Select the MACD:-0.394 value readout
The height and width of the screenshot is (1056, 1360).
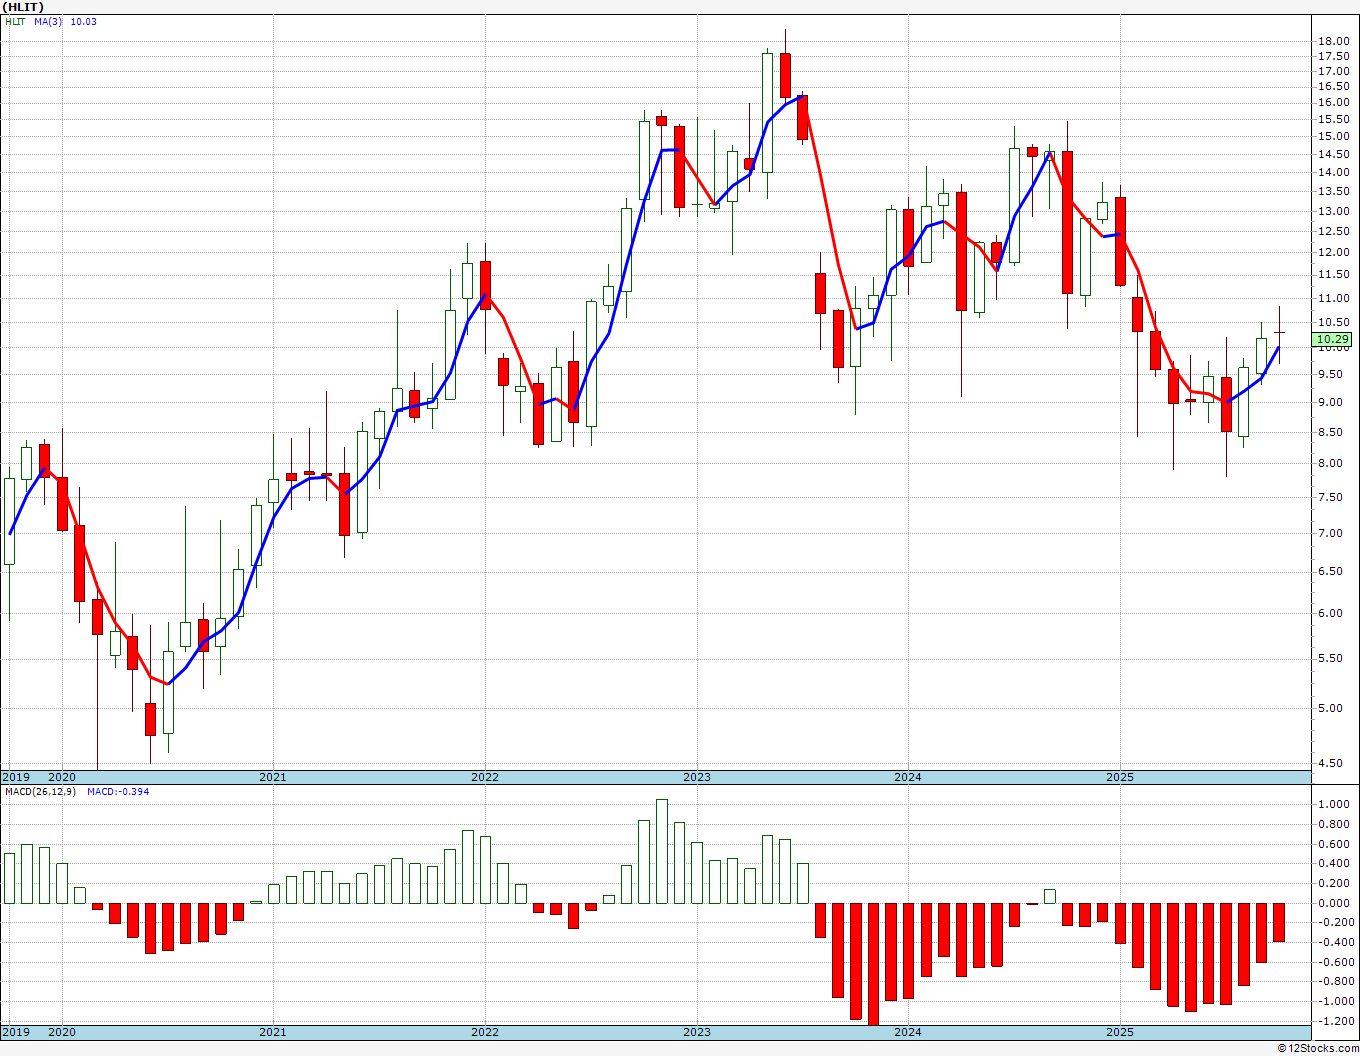coord(118,792)
